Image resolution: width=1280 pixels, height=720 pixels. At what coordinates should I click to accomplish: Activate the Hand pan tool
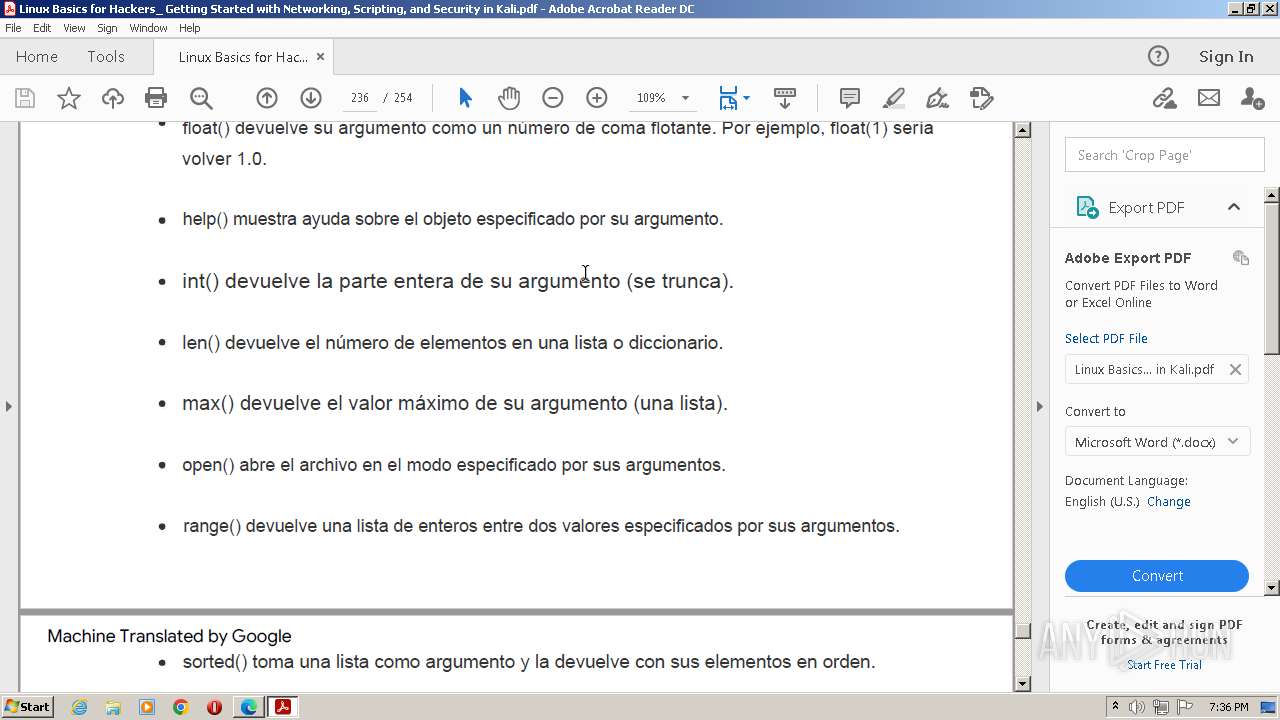coord(509,98)
